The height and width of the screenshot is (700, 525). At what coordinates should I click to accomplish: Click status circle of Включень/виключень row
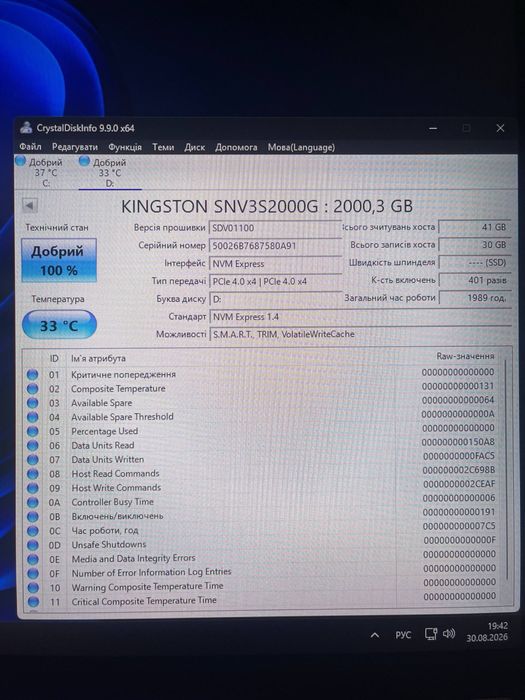pos(33,517)
